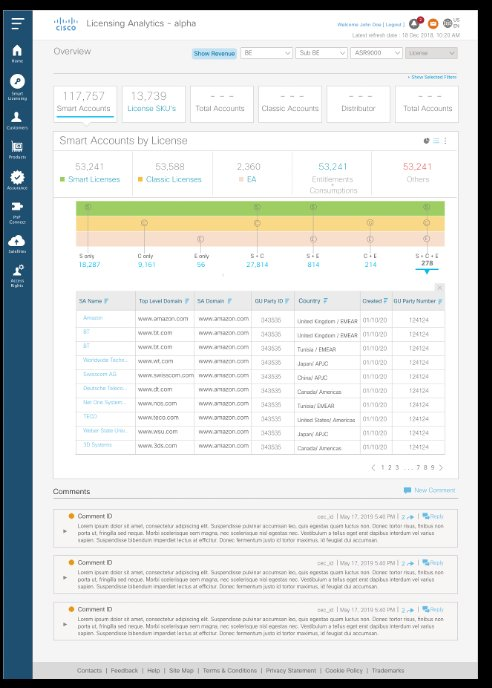This screenshot has height=688, width=492.
Task: Filter the Top Level Domain column
Action: [x=187, y=301]
